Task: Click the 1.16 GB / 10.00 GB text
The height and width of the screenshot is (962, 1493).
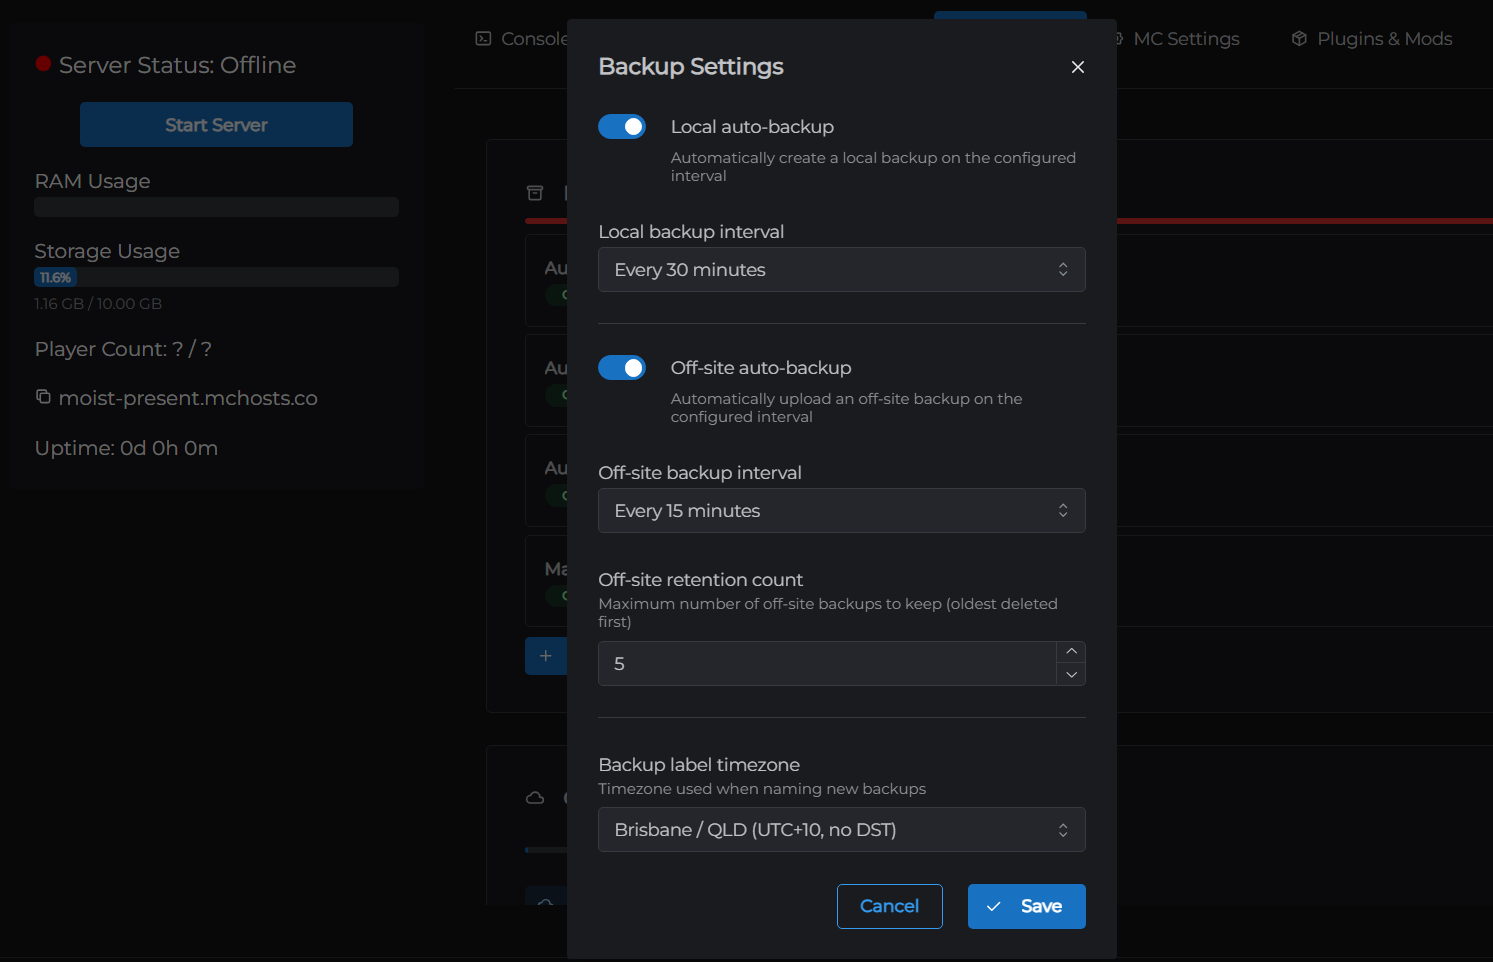Action: 98,304
